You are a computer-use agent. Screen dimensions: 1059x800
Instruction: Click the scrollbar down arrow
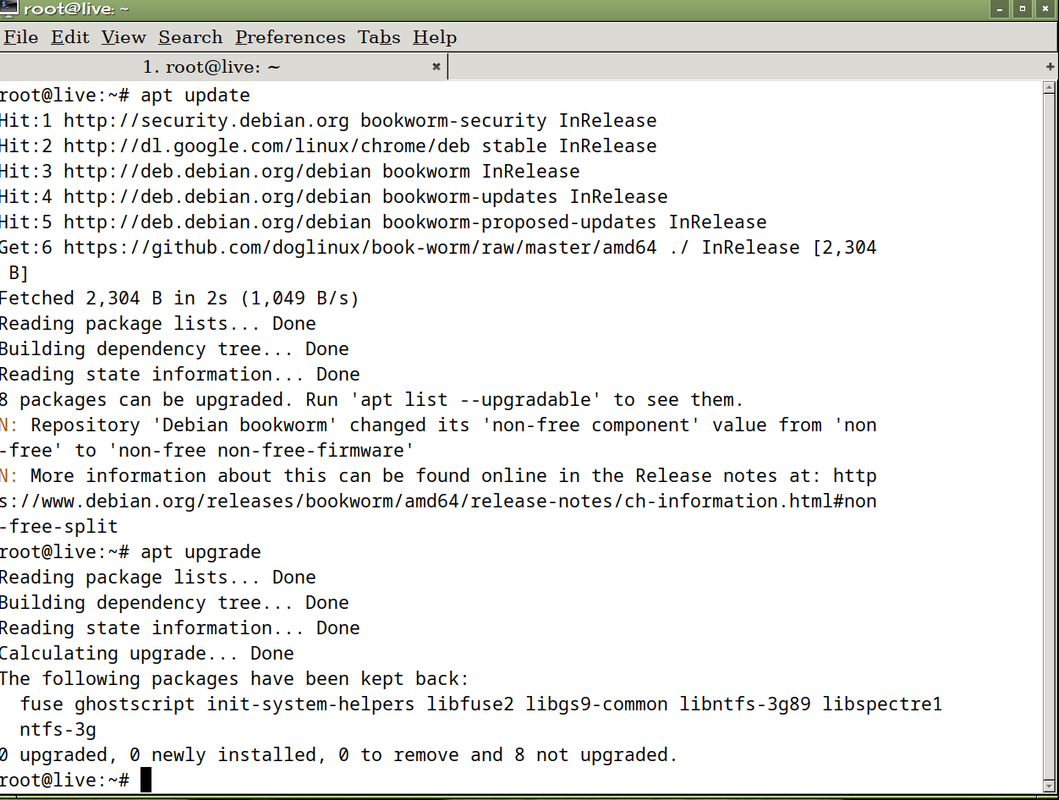click(x=1049, y=786)
